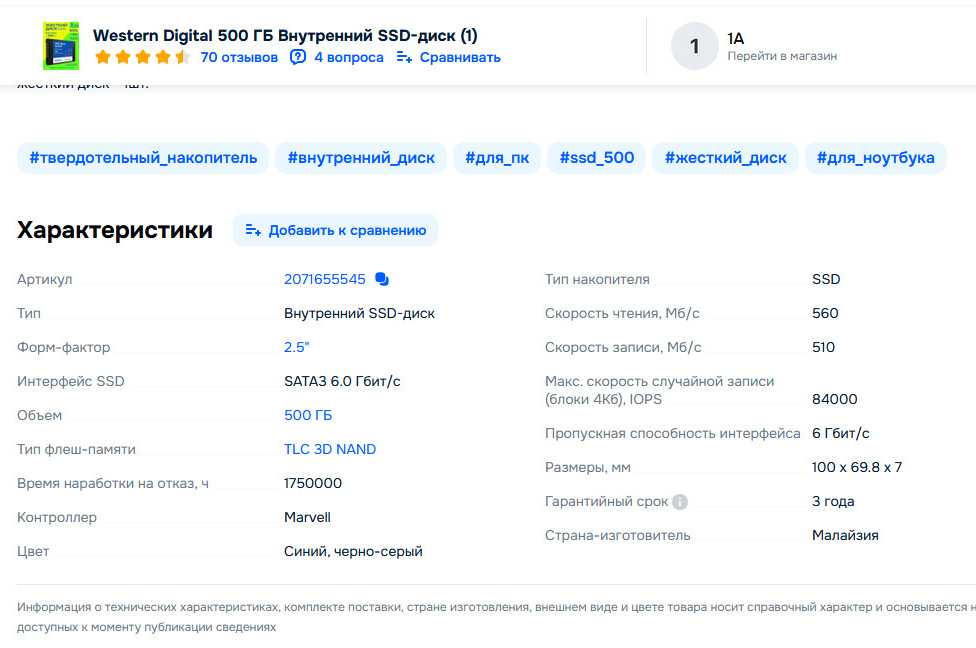
Task: Open the TLC 3D NAND link
Action: click(x=330, y=449)
